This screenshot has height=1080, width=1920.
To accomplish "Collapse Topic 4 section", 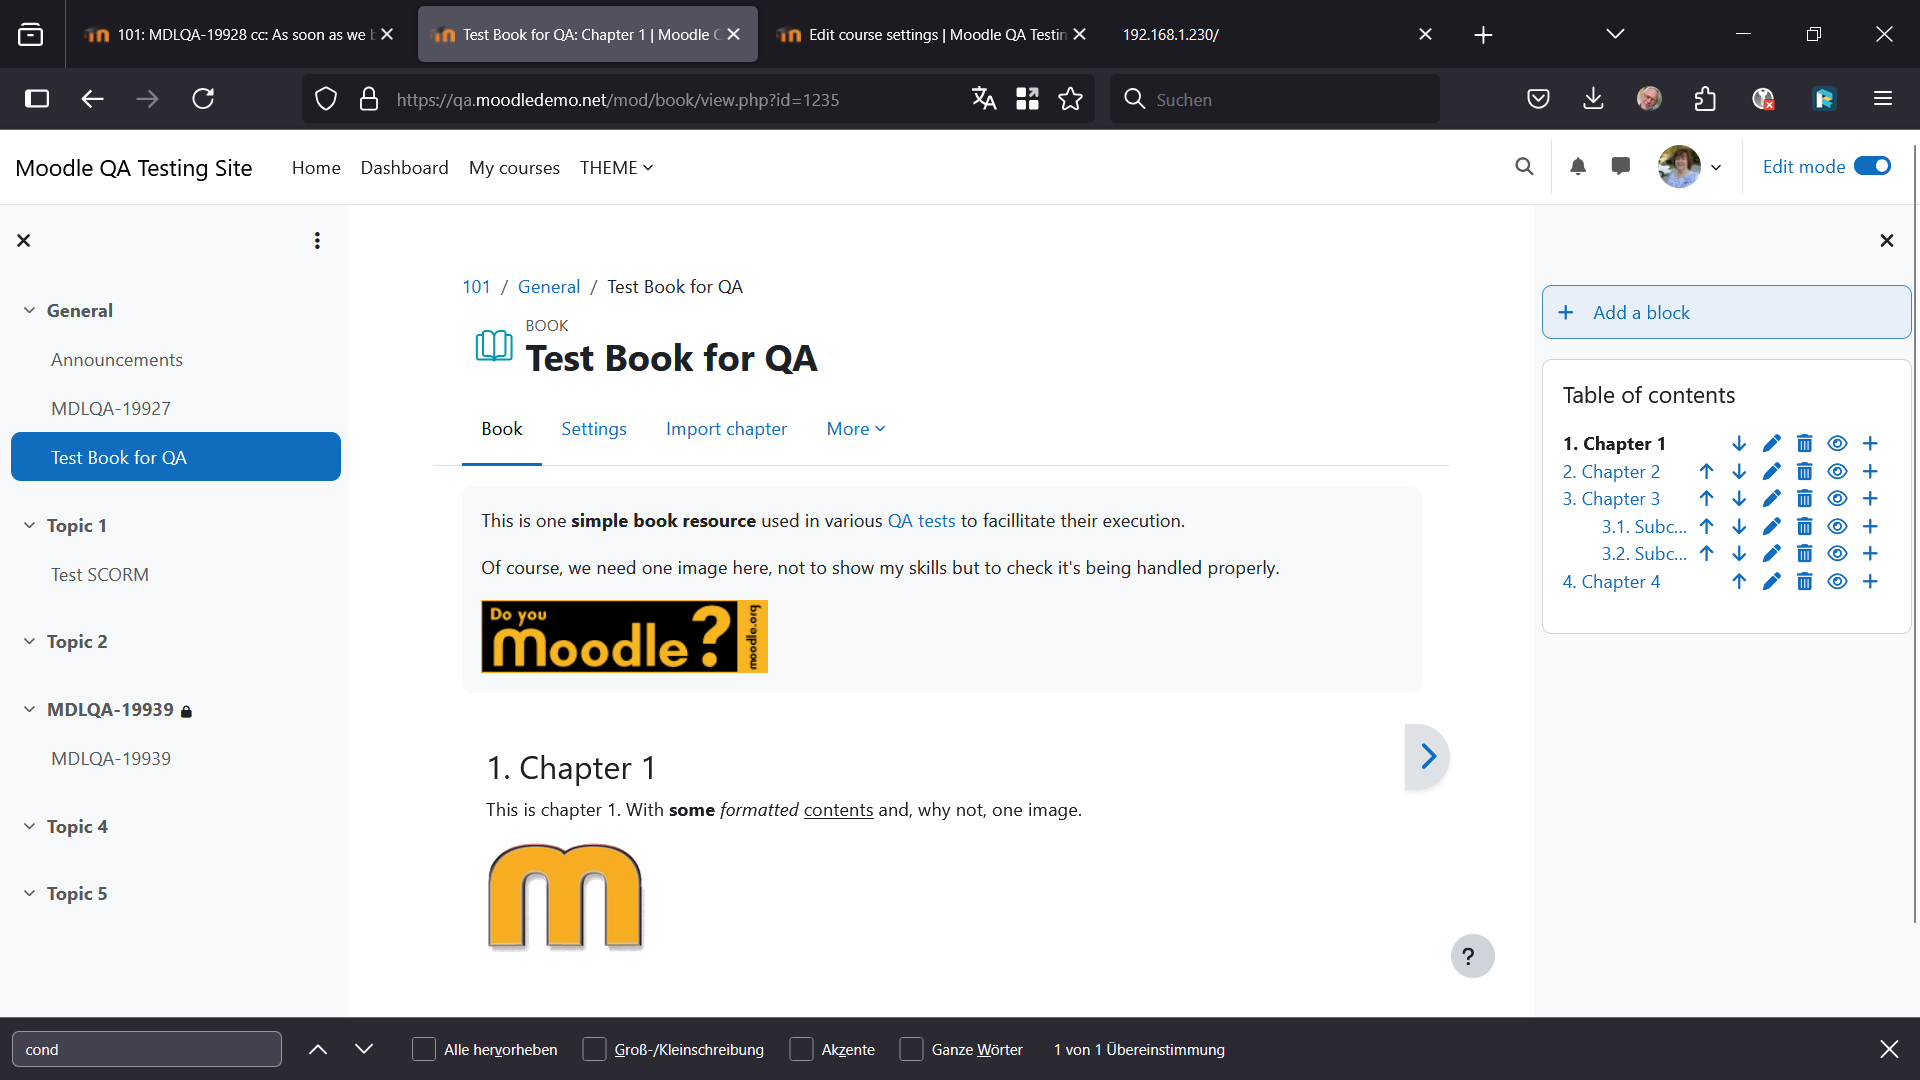I will tap(29, 826).
